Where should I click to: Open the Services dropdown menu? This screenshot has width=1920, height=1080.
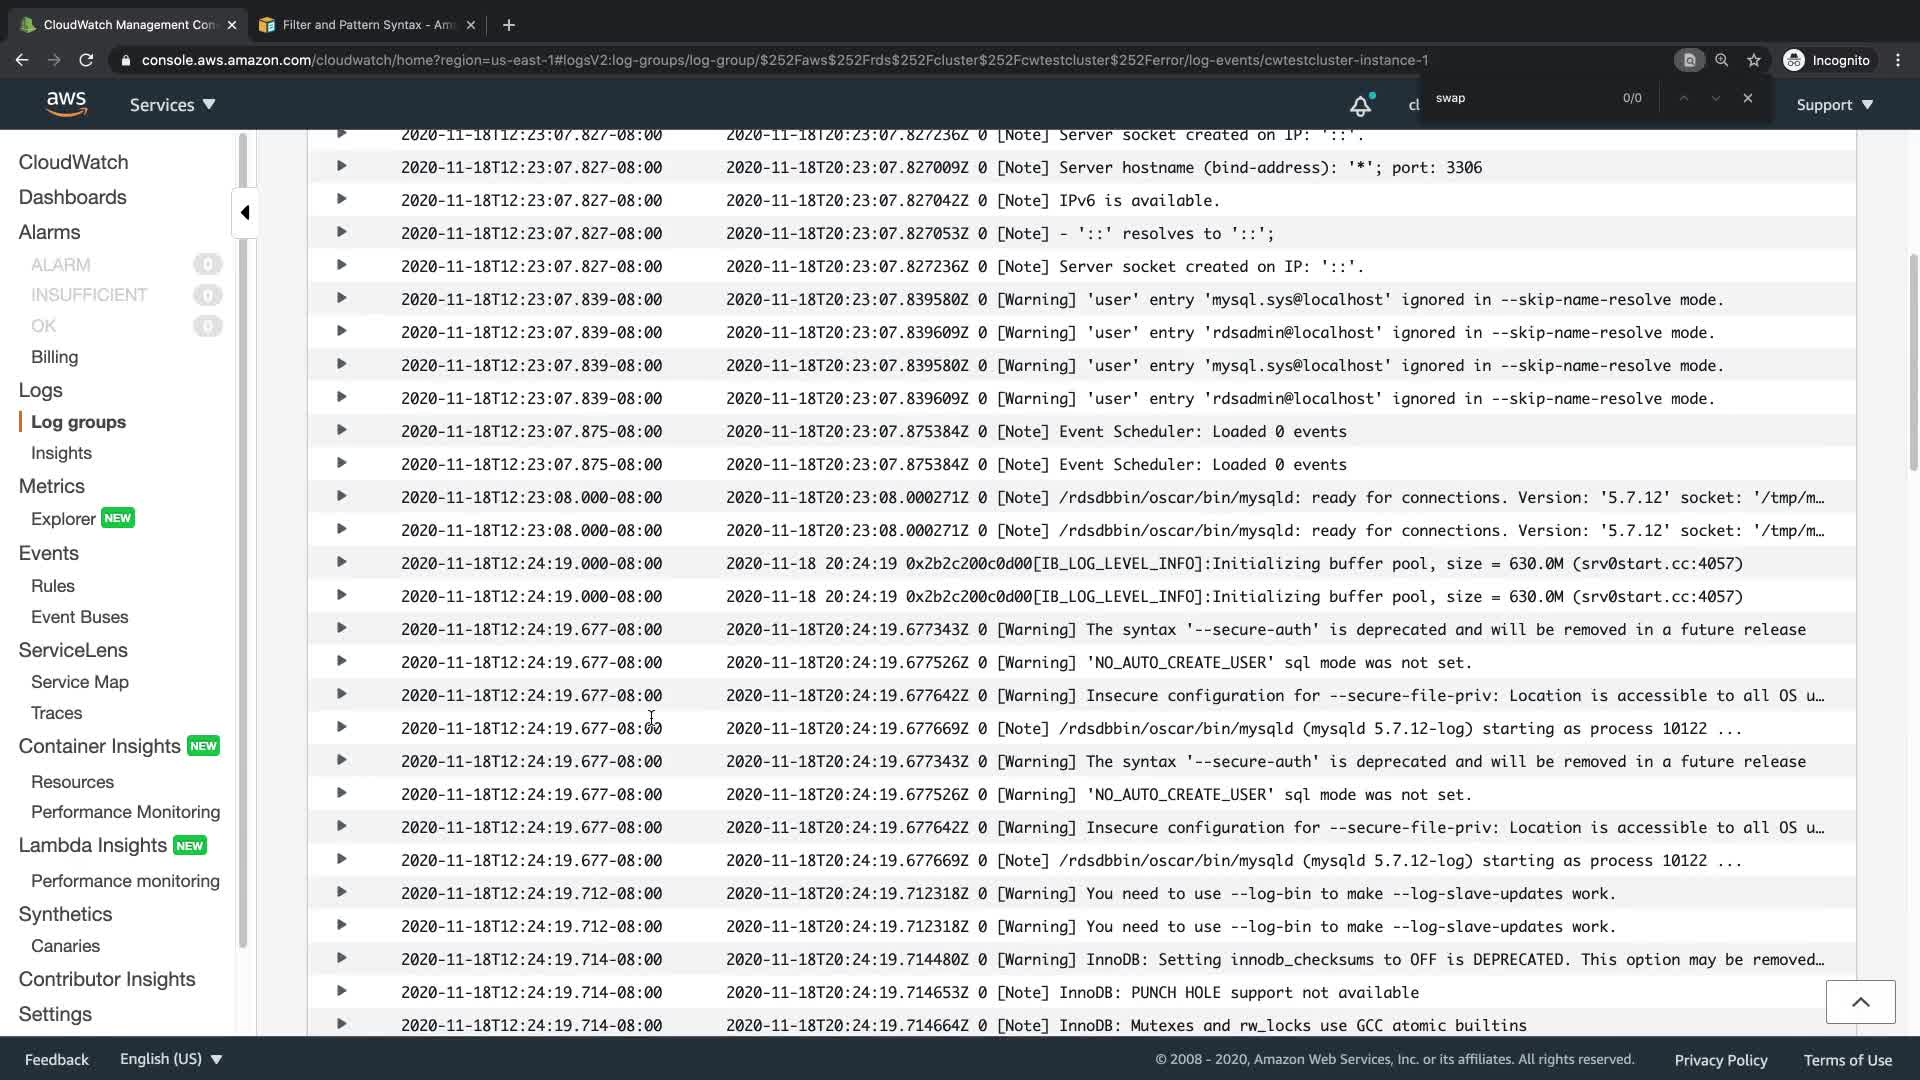coord(172,105)
